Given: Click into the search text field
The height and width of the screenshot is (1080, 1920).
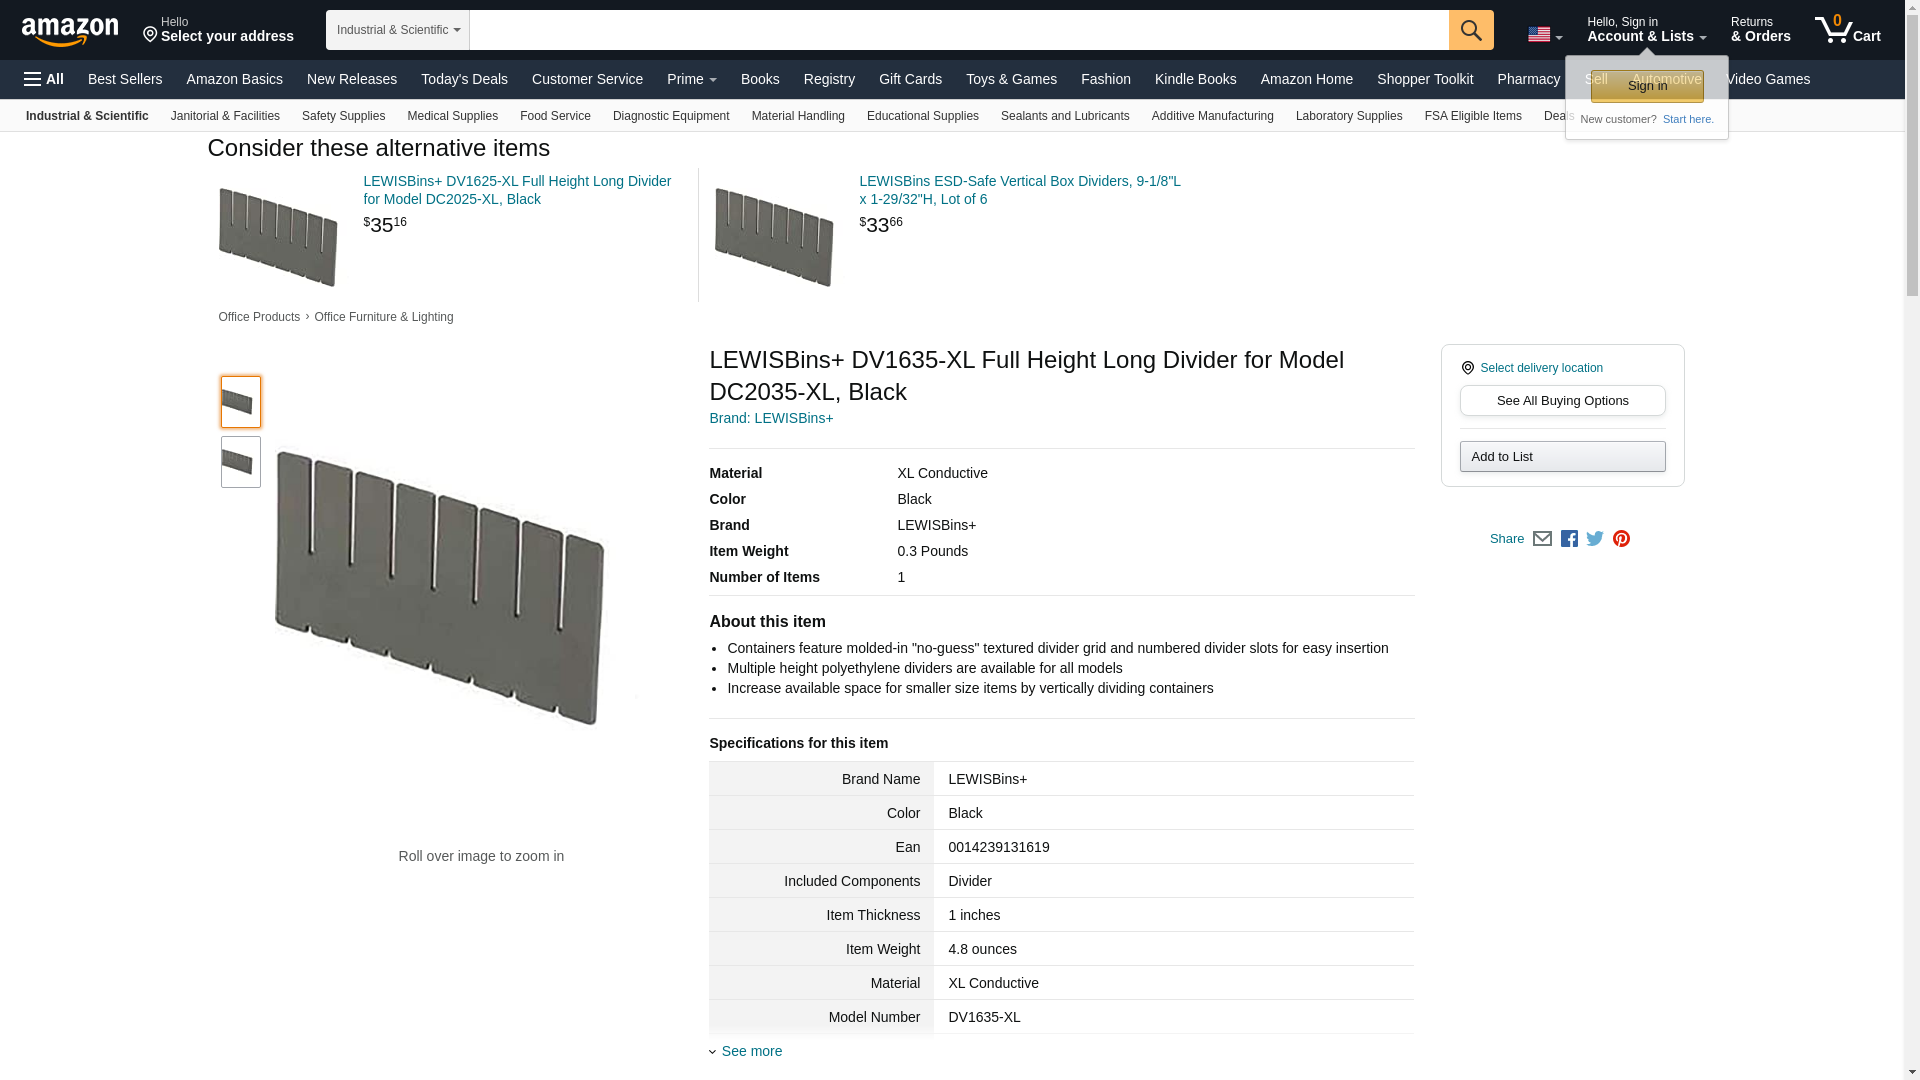Looking at the screenshot, I should click(x=958, y=30).
